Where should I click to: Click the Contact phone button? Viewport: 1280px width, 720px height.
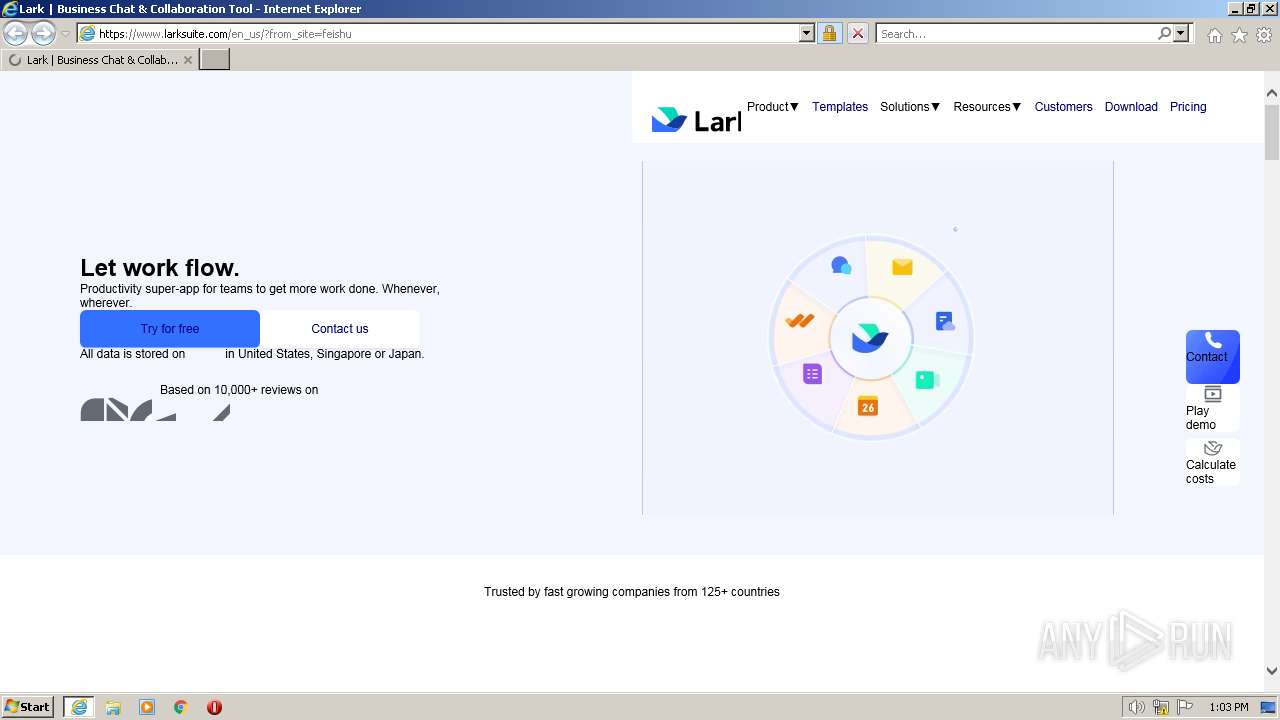1213,356
